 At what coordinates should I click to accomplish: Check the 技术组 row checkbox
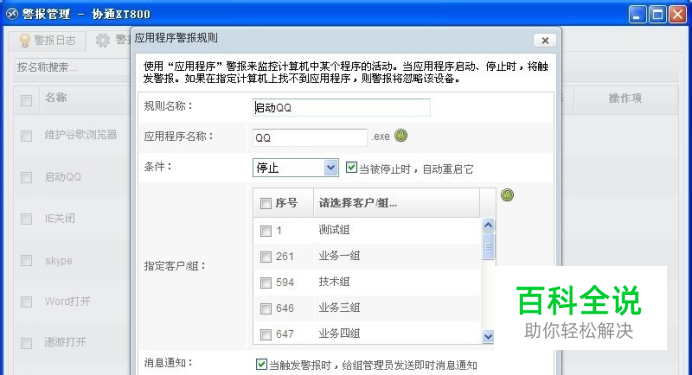pos(266,283)
